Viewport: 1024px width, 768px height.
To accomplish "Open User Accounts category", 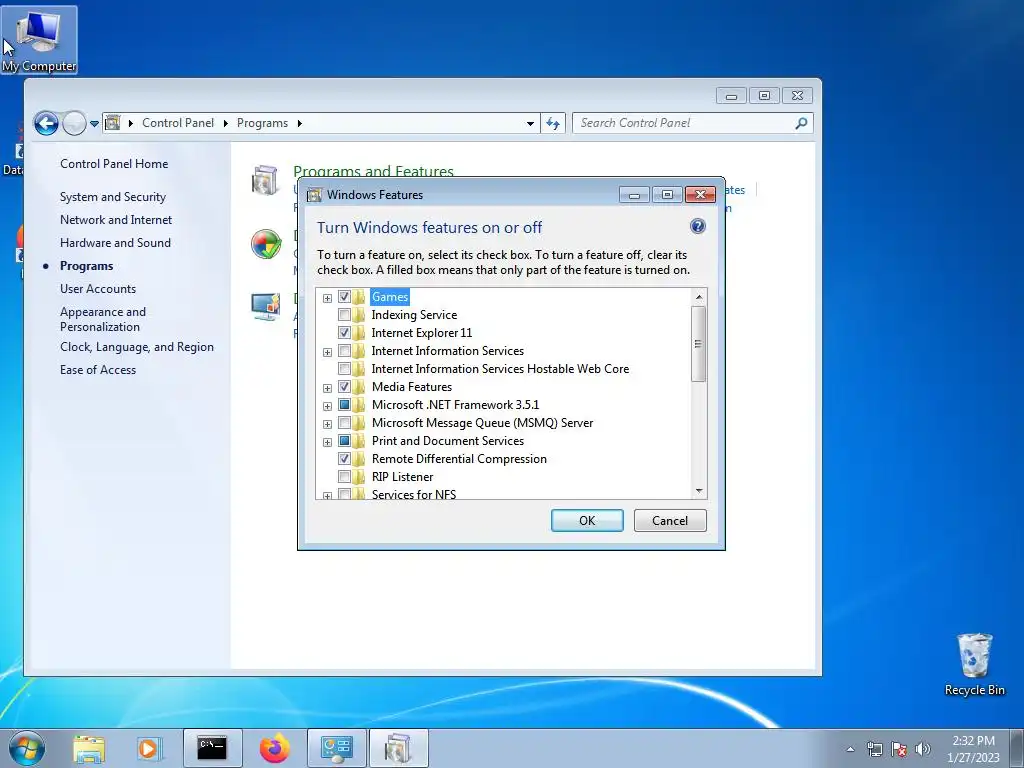I will pos(98,289).
